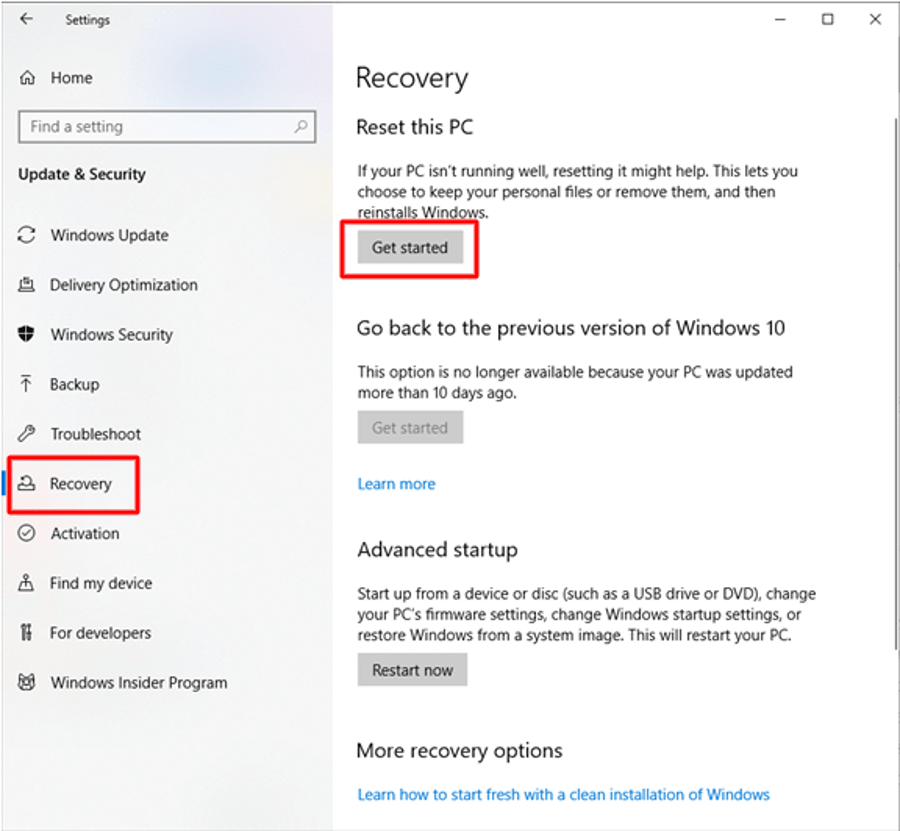Click the back arrow icon in Settings

click(x=26, y=19)
